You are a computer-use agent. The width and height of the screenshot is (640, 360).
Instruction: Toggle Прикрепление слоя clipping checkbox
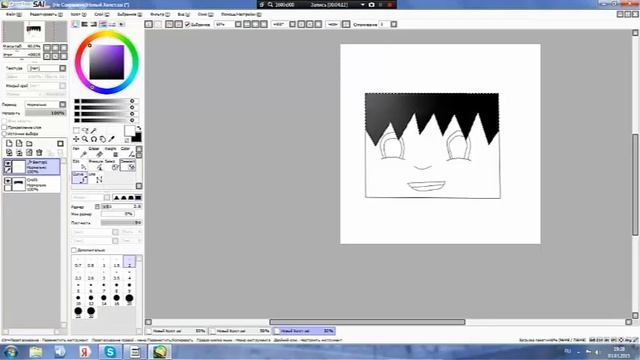pyautogui.click(x=4, y=127)
